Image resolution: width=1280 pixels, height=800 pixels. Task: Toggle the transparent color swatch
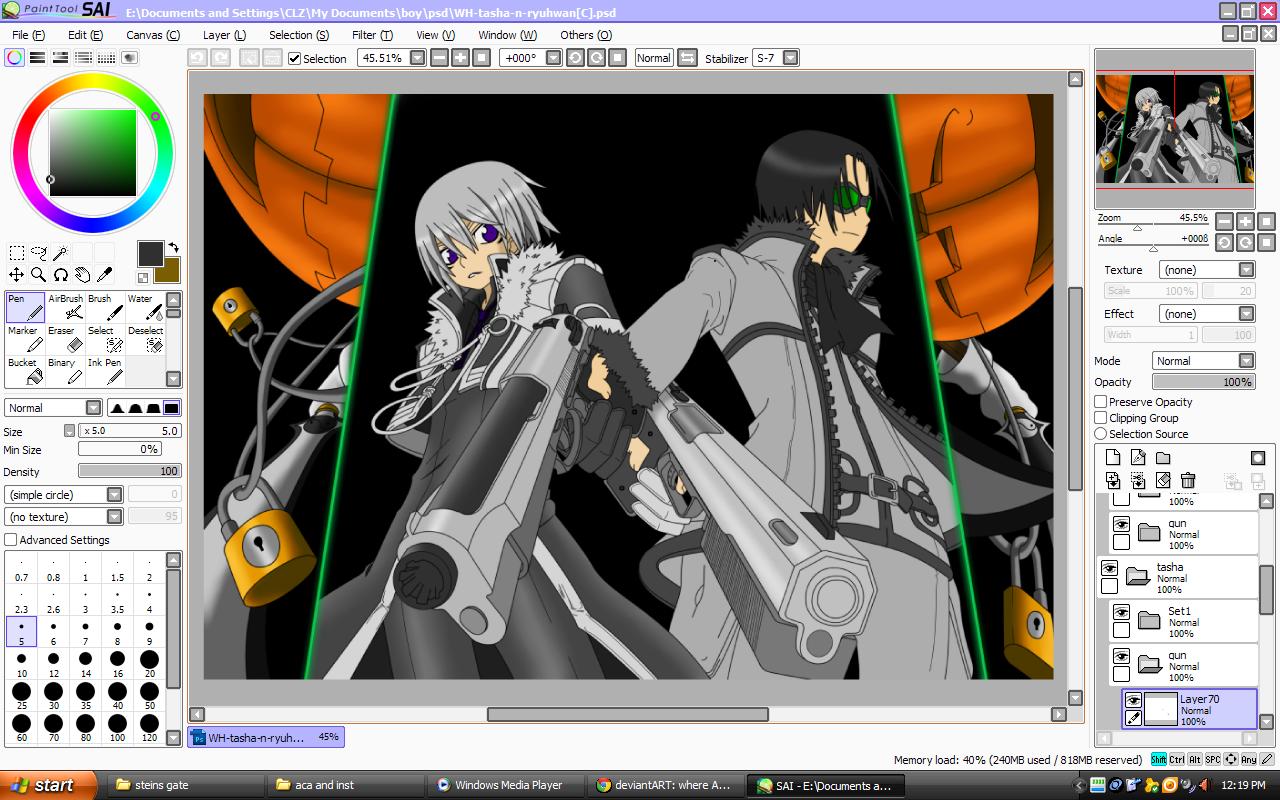click(x=143, y=278)
